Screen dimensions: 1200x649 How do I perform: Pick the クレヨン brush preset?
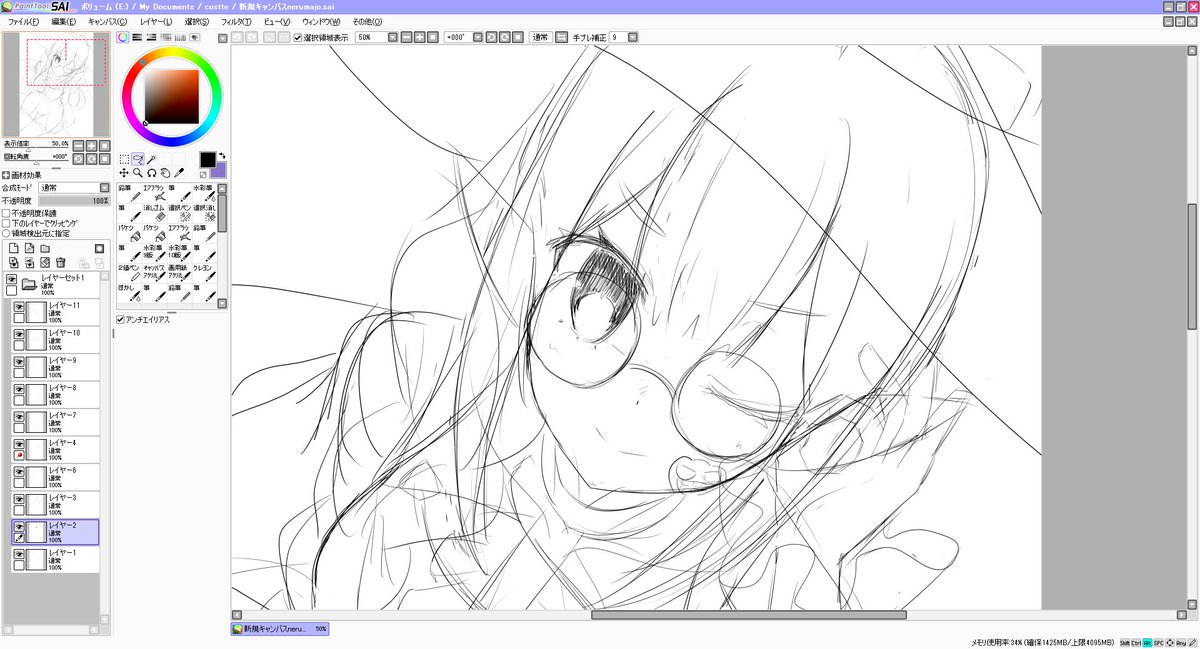[x=205, y=273]
